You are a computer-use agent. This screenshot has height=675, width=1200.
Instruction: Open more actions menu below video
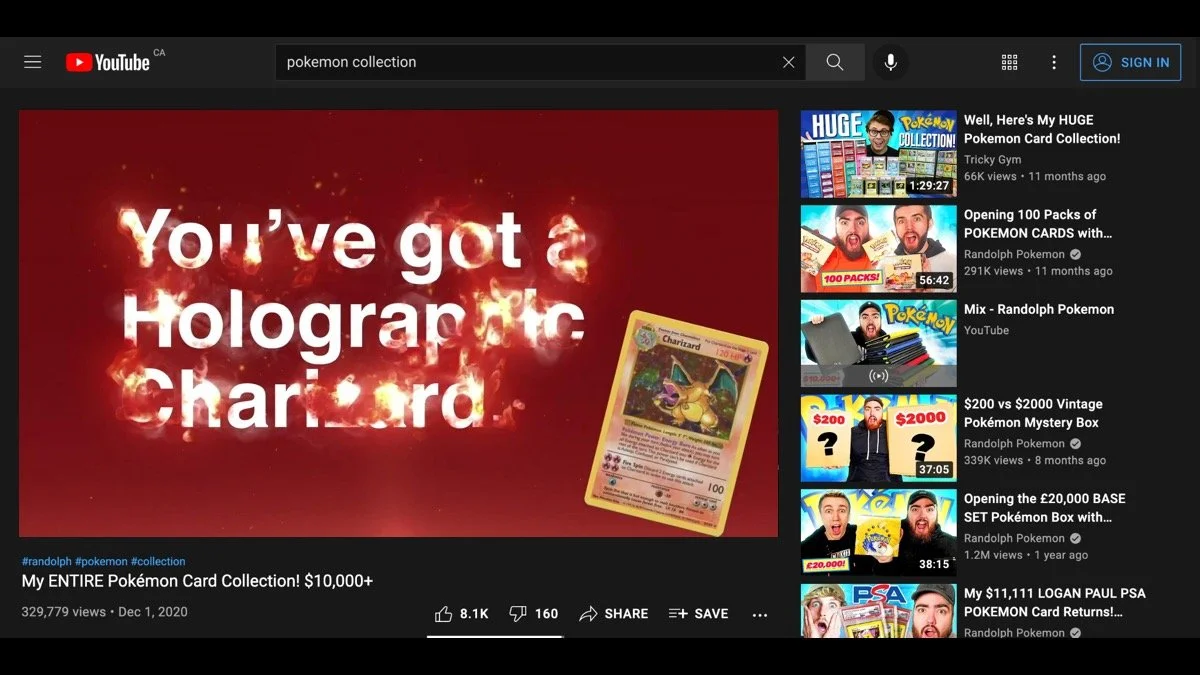point(760,615)
